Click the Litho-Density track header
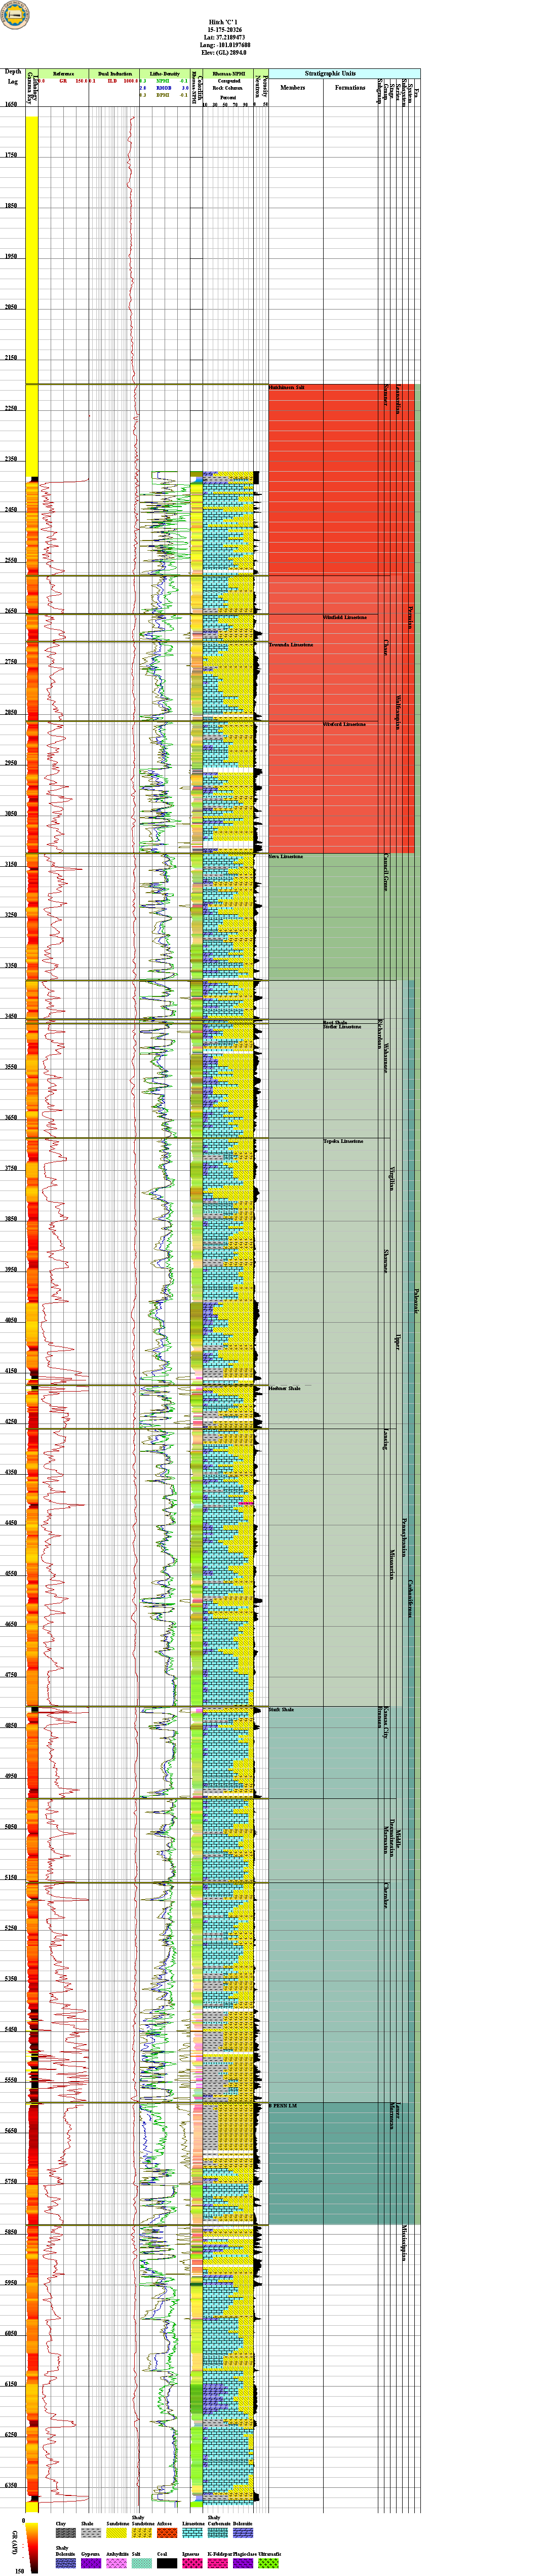The image size is (547, 2576). [165, 74]
